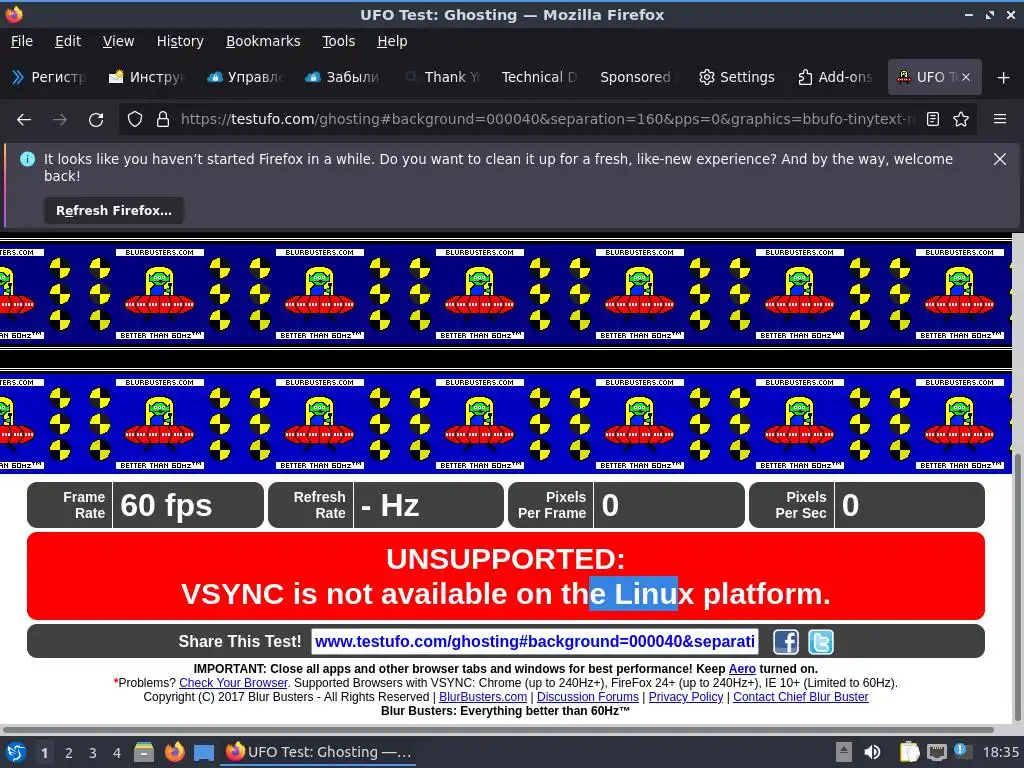Screen dimensions: 1024x768
Task: Toggle reader view icon in address bar
Action: coord(933,120)
